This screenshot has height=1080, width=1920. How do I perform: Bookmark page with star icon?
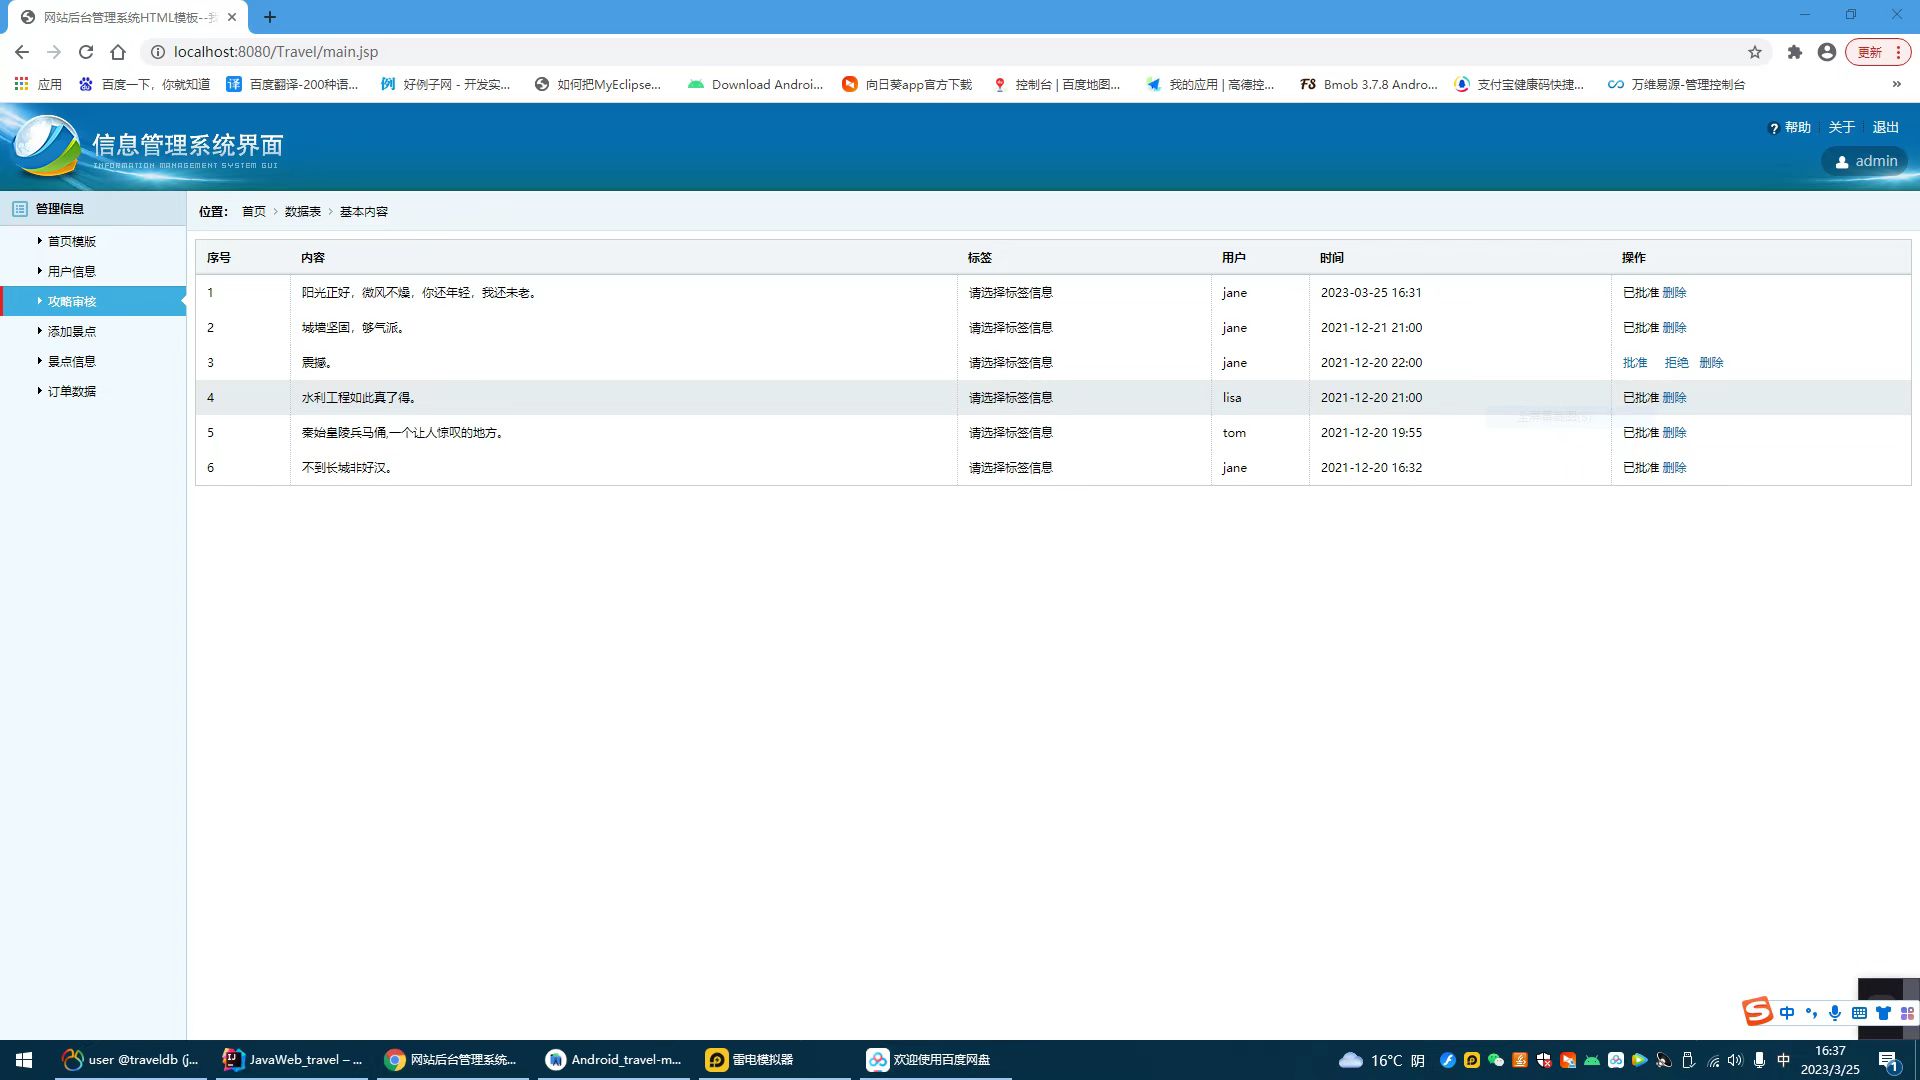click(1755, 52)
